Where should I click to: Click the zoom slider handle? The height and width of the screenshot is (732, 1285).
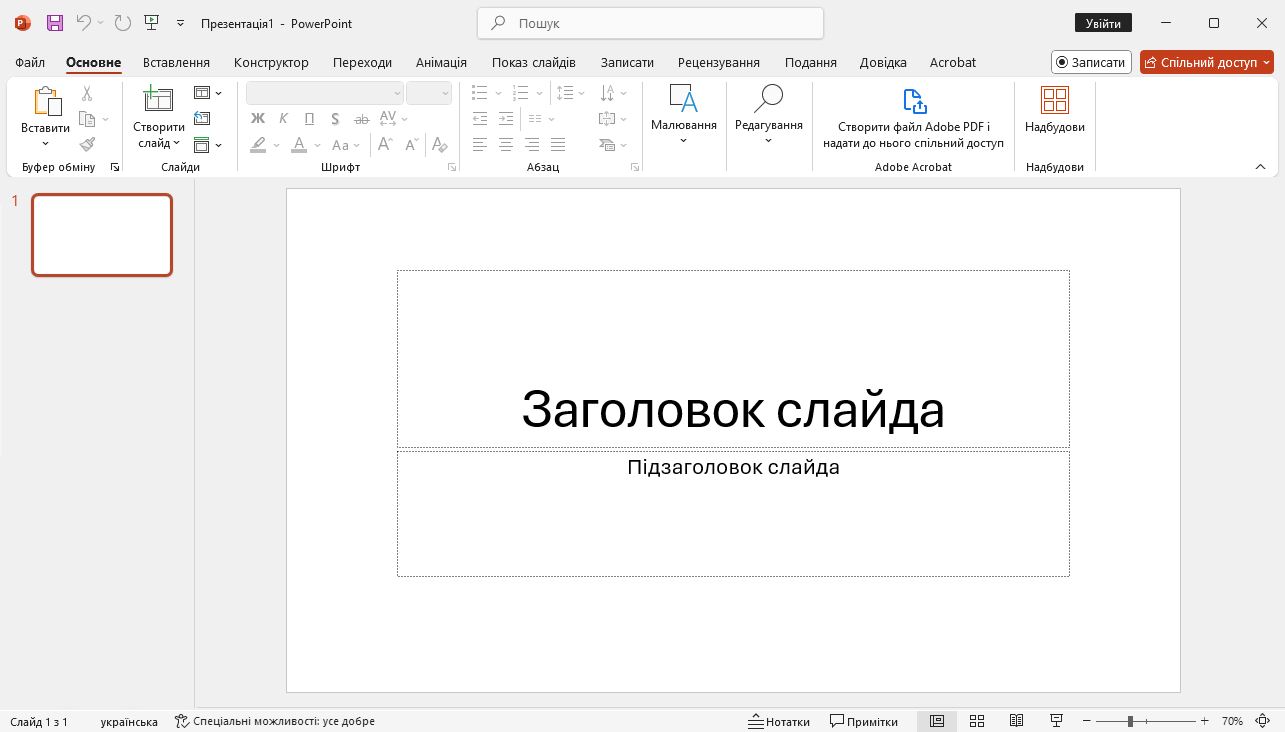1130,721
